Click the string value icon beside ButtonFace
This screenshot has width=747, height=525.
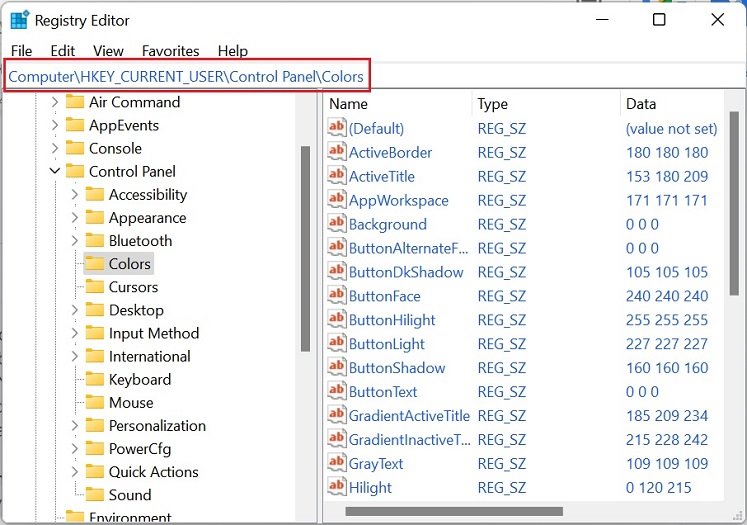click(337, 297)
